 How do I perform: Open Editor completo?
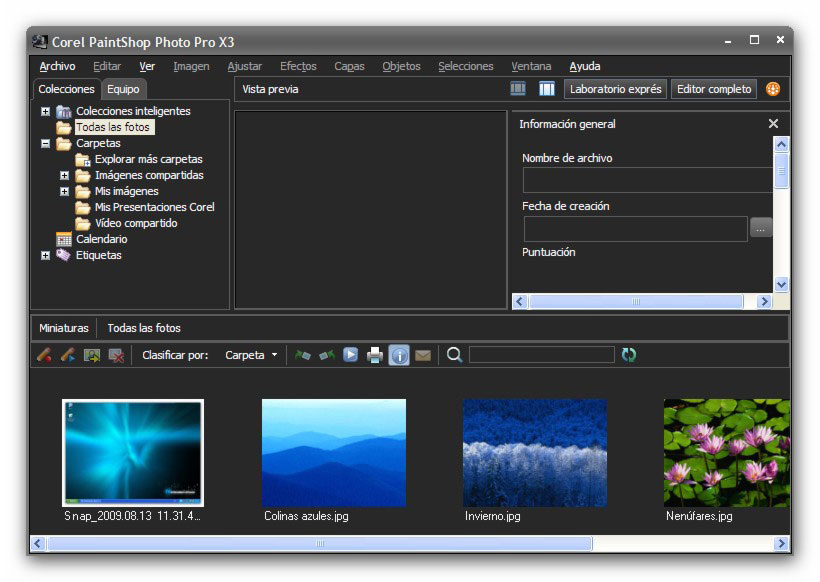click(x=714, y=89)
